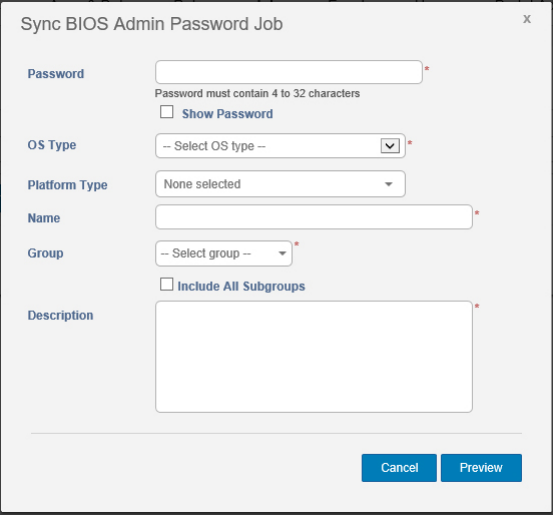This screenshot has width=553, height=515.
Task: Click the OS Type label
Action: click(x=52, y=145)
